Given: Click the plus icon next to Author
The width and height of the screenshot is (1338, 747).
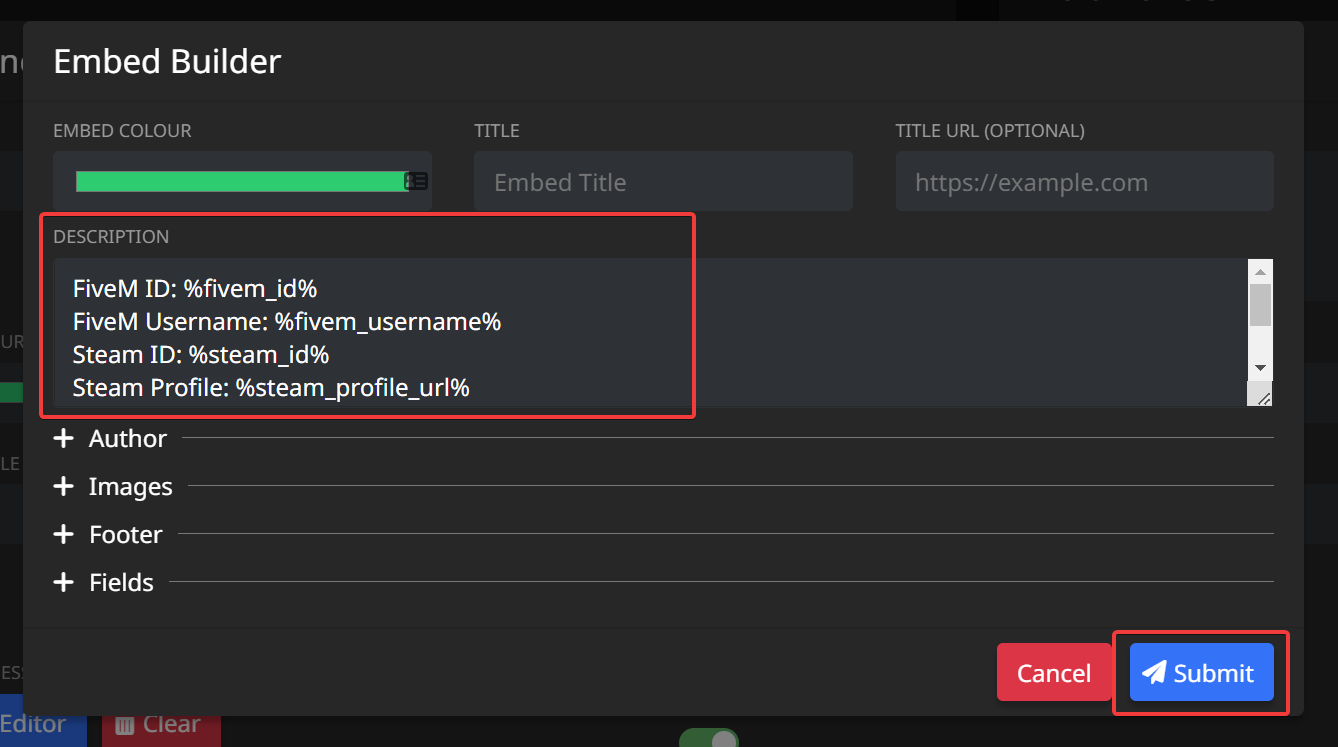Looking at the screenshot, I should pos(63,438).
